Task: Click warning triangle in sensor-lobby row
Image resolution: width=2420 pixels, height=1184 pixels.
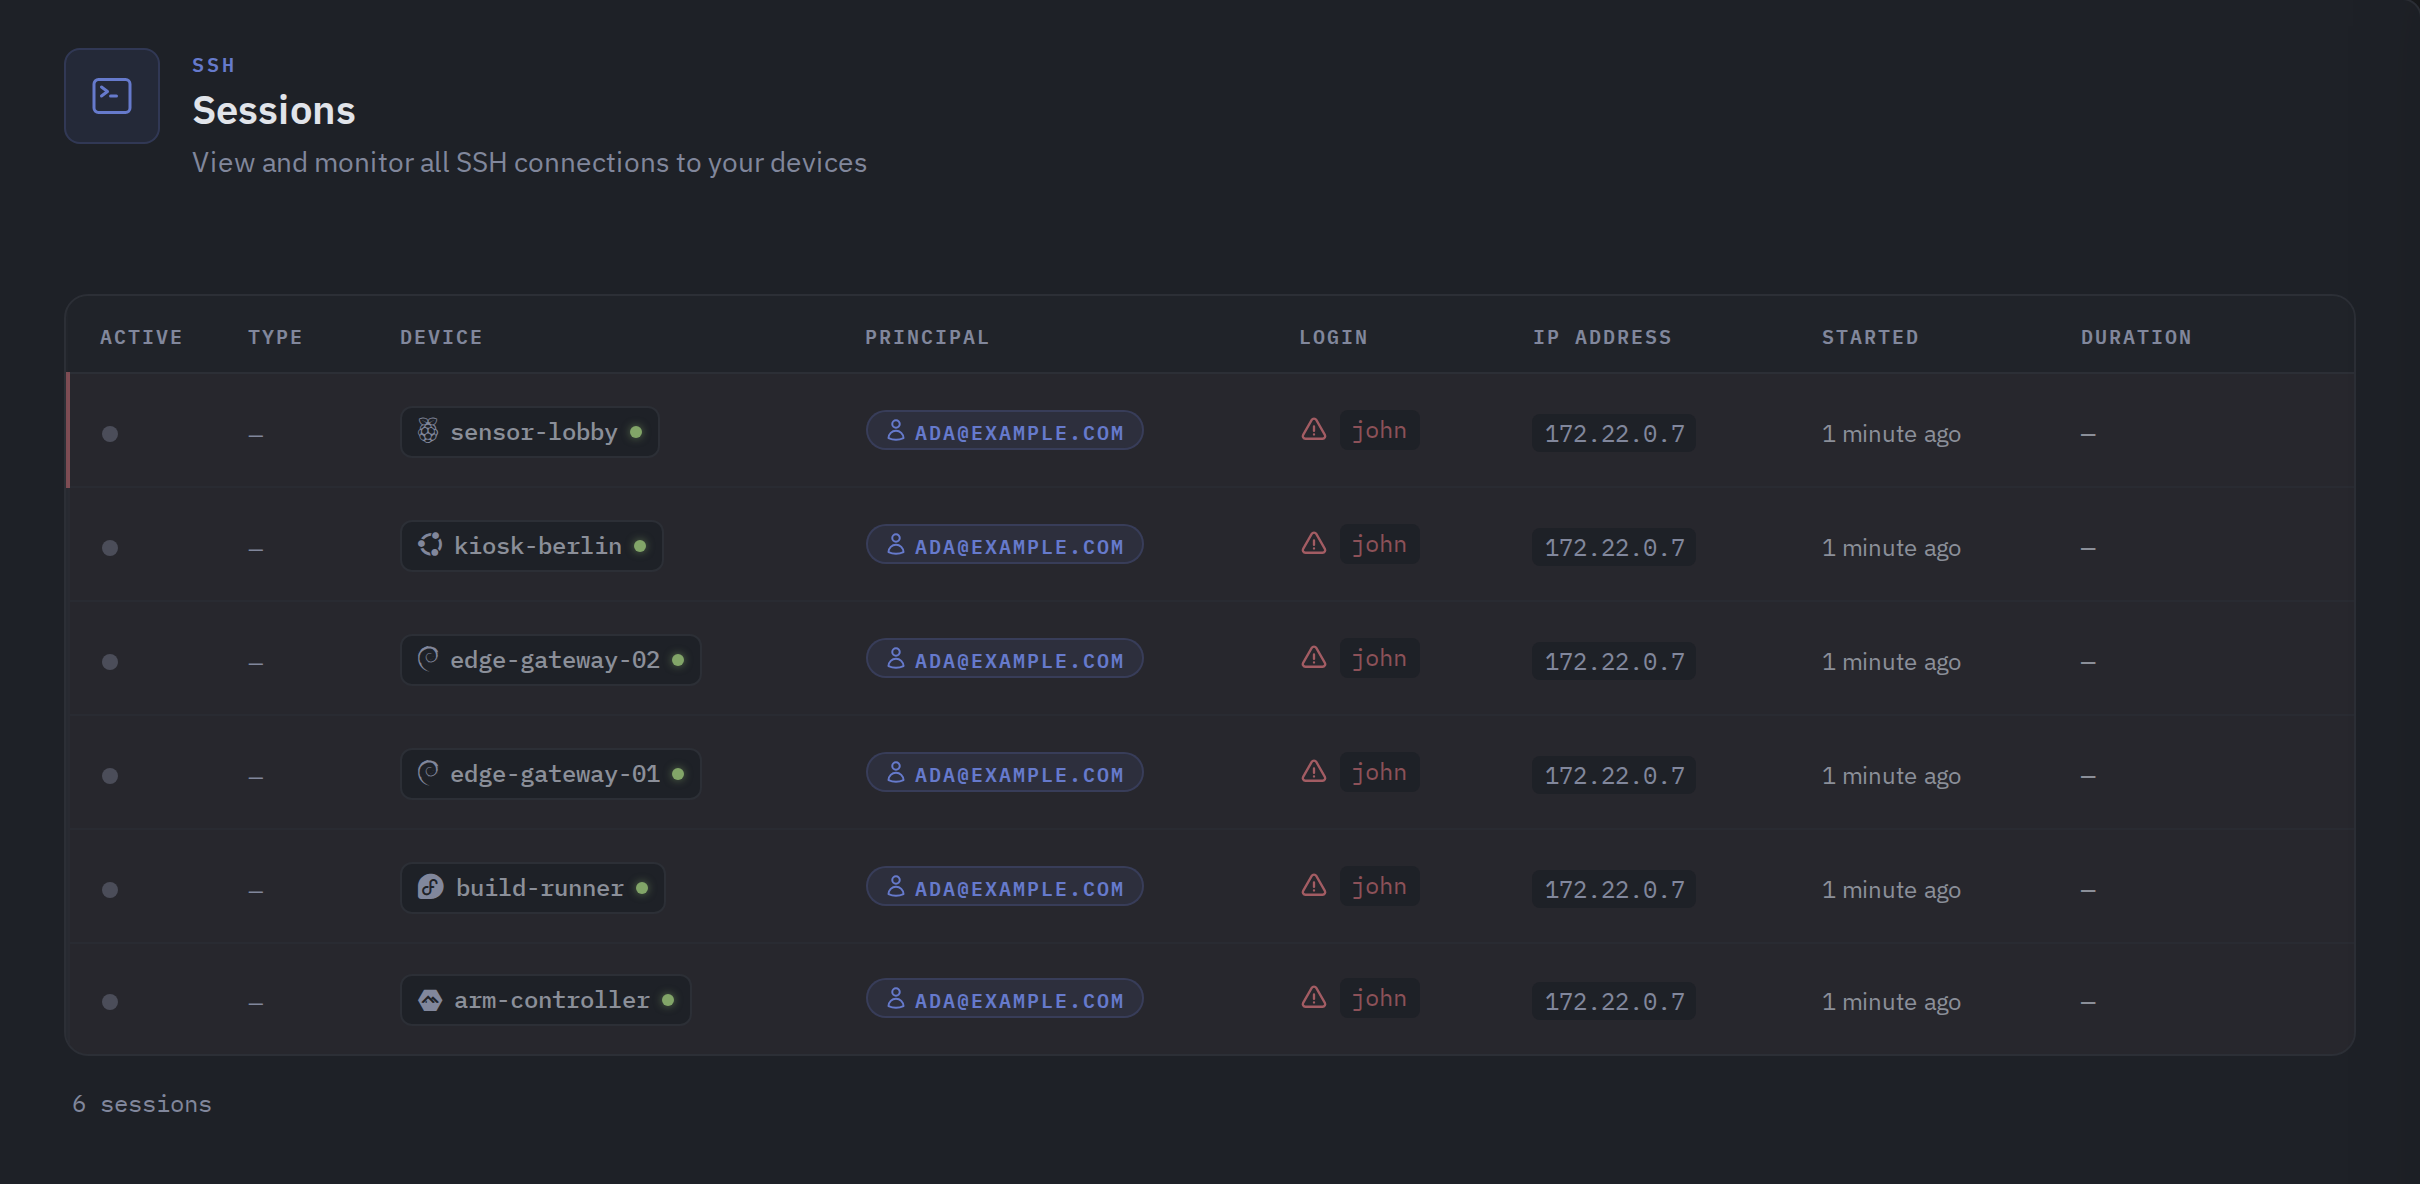Action: click(x=1314, y=430)
